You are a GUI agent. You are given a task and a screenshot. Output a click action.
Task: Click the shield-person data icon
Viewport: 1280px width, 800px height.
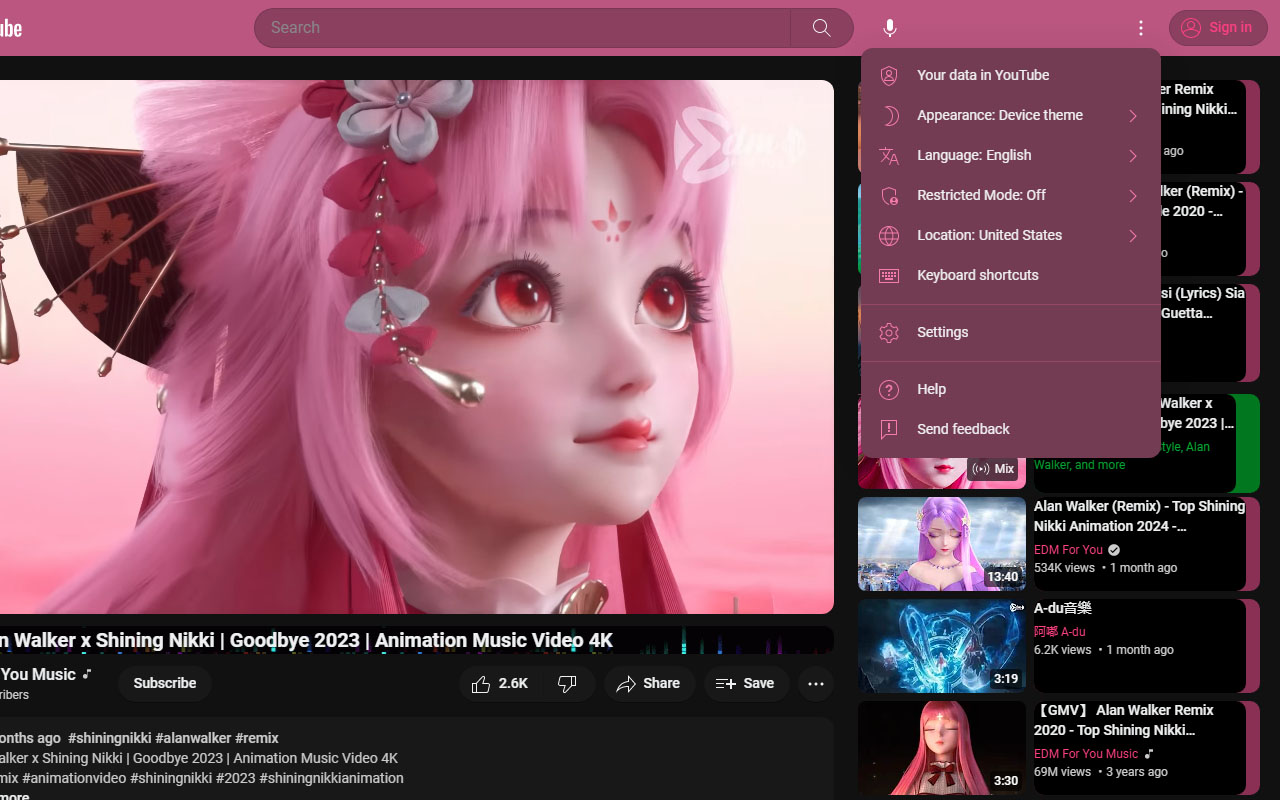[x=889, y=76]
